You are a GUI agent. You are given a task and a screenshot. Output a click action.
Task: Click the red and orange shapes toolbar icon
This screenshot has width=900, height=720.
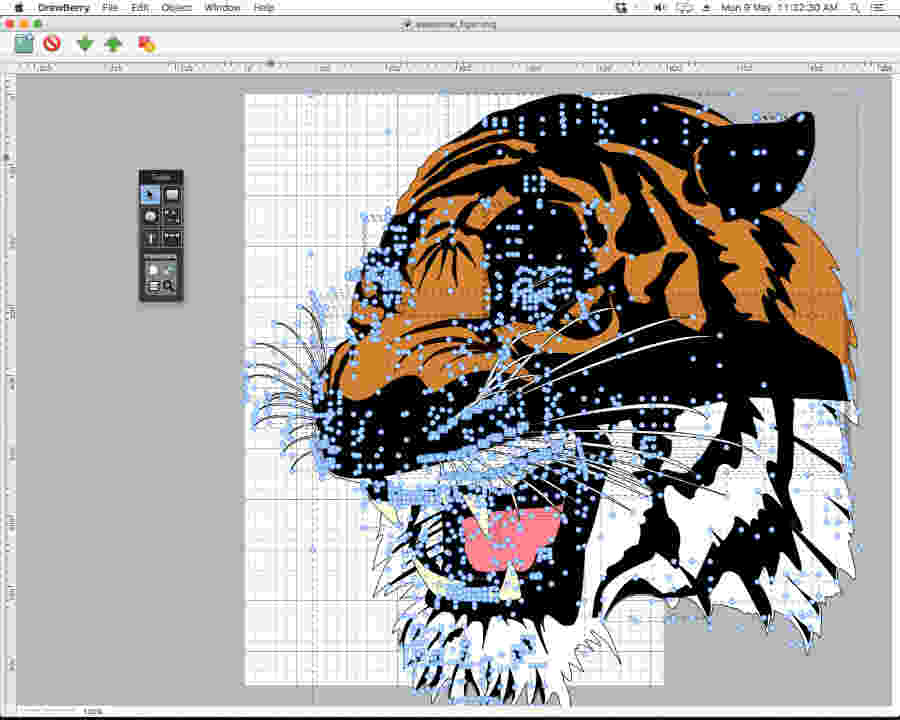146,44
